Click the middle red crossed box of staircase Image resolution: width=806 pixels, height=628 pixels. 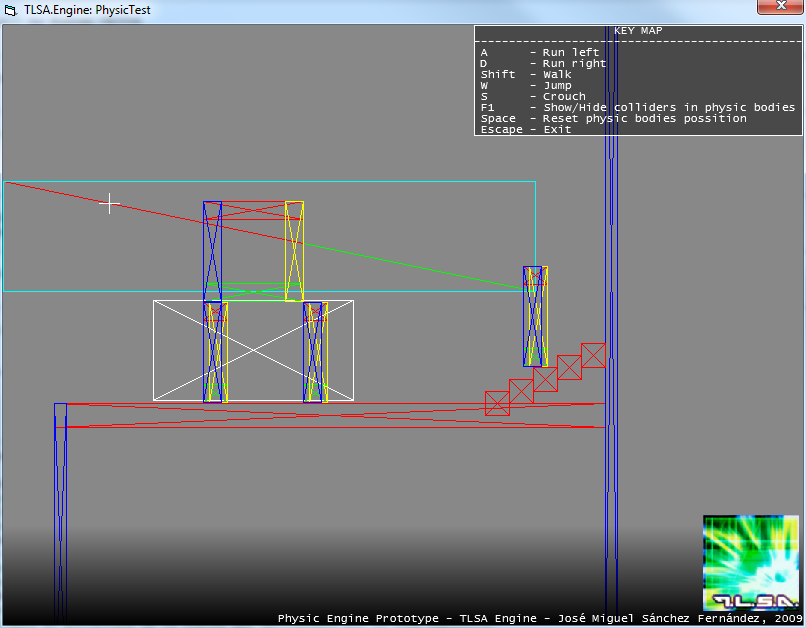coord(545,379)
